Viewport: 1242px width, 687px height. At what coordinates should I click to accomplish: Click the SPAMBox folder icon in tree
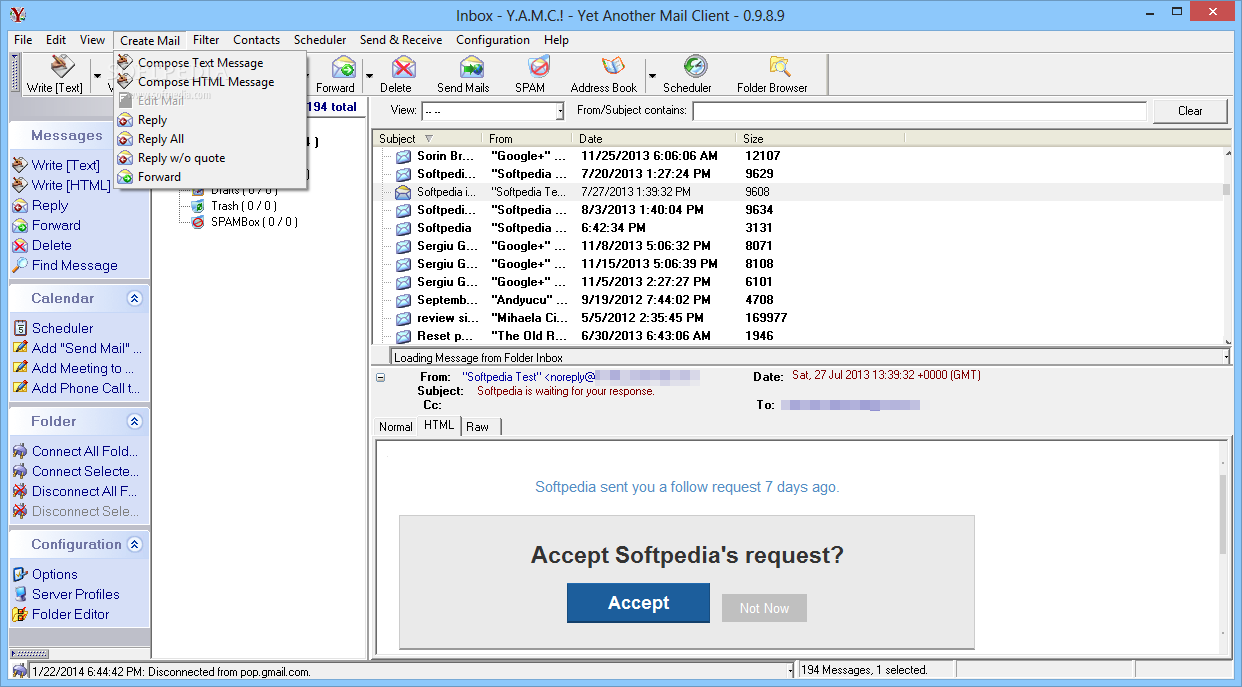199,222
